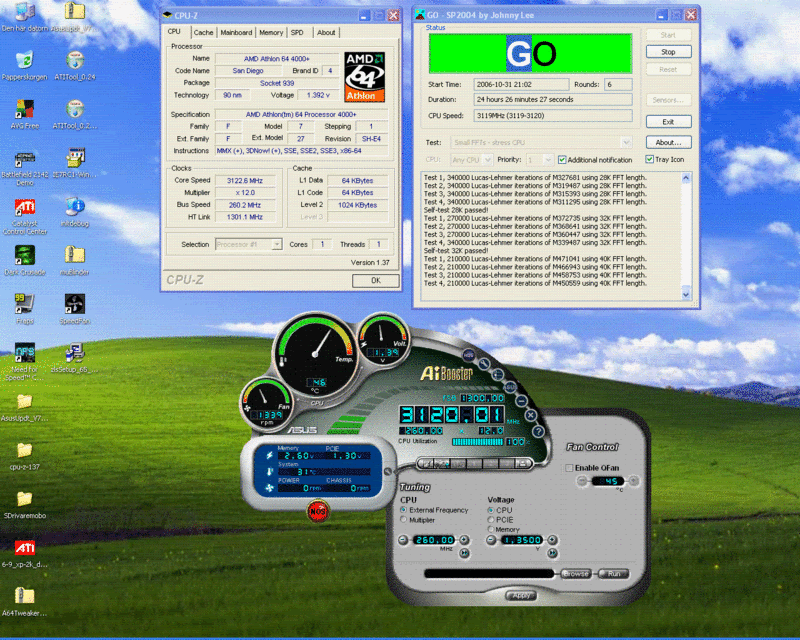
Task: Launch the AVG Free shortcut
Action: pos(24,114)
